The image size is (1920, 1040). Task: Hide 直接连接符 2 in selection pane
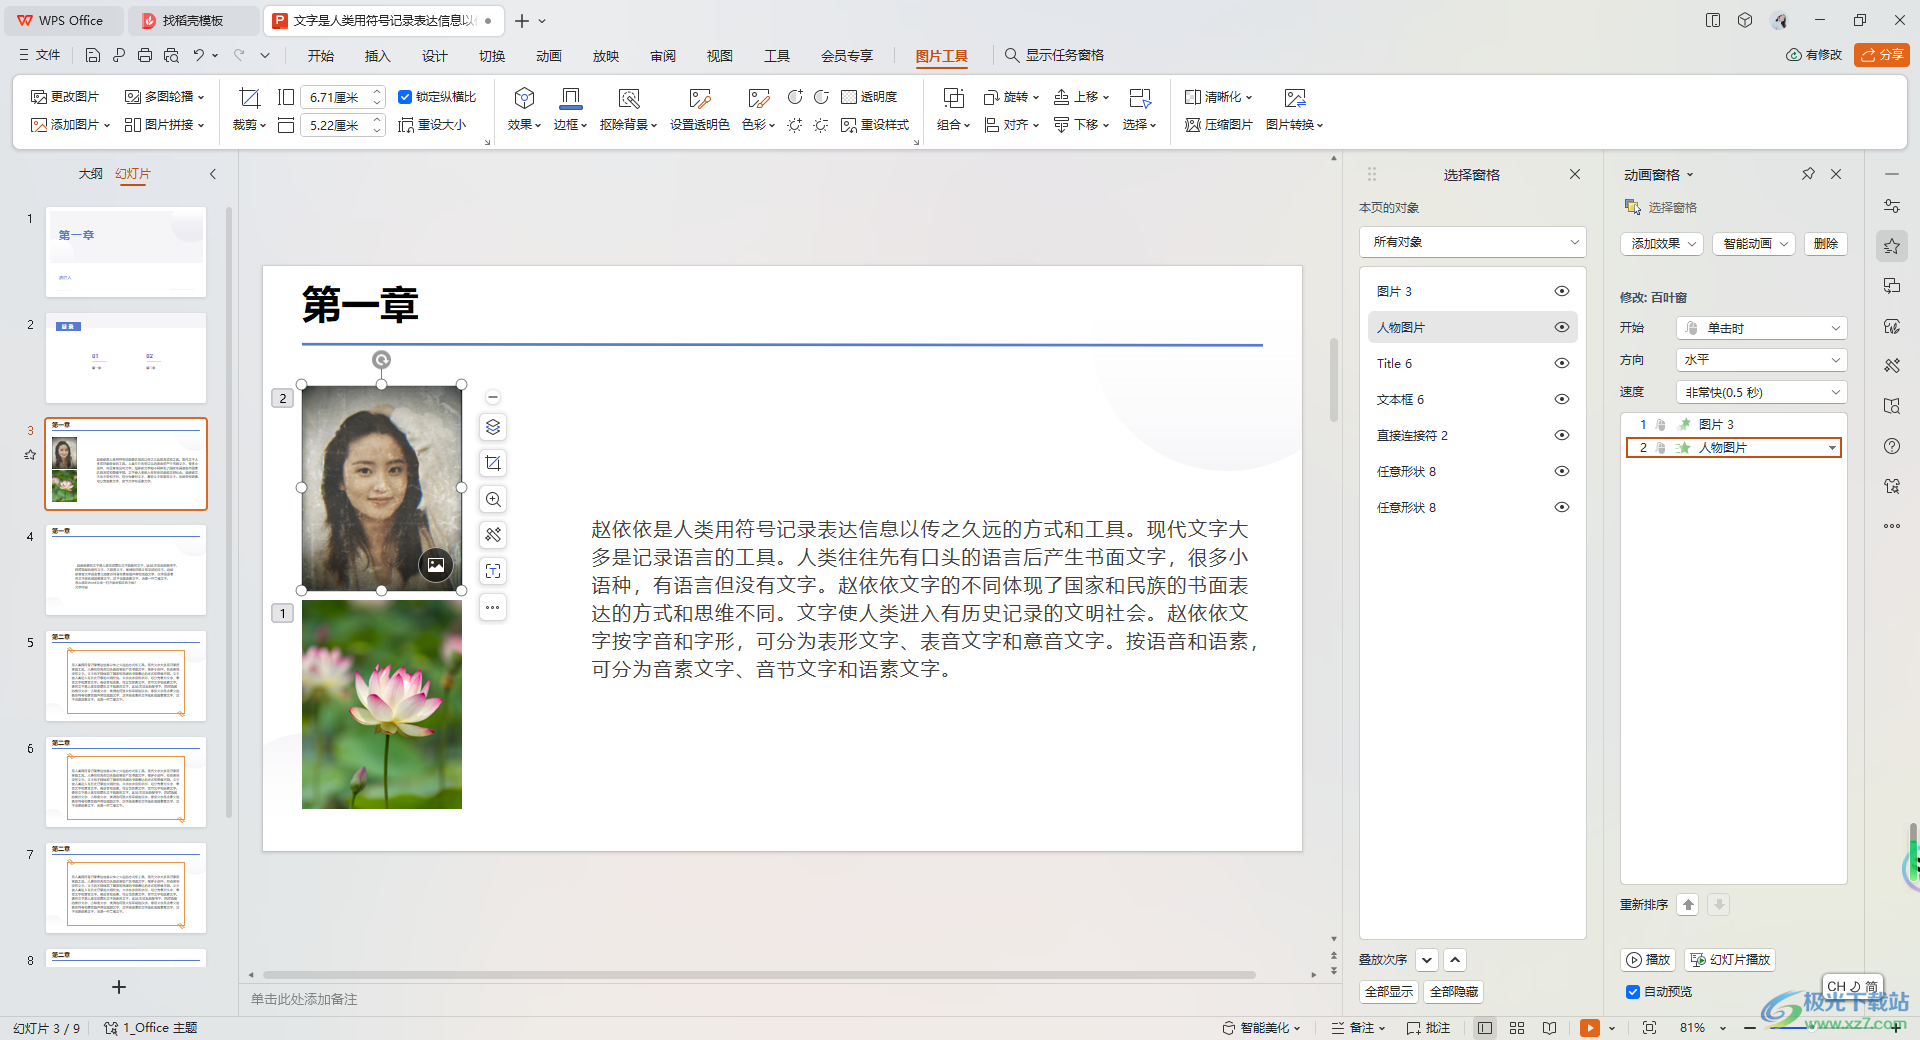click(x=1562, y=435)
